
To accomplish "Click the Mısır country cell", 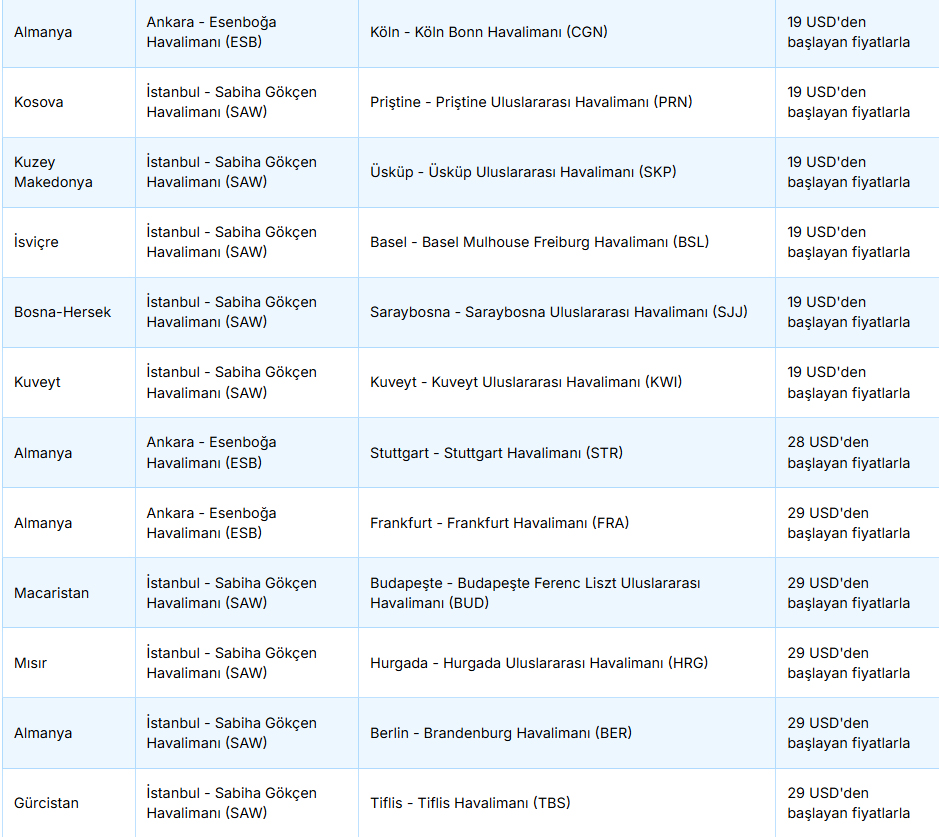I will pyautogui.click(x=30, y=663).
